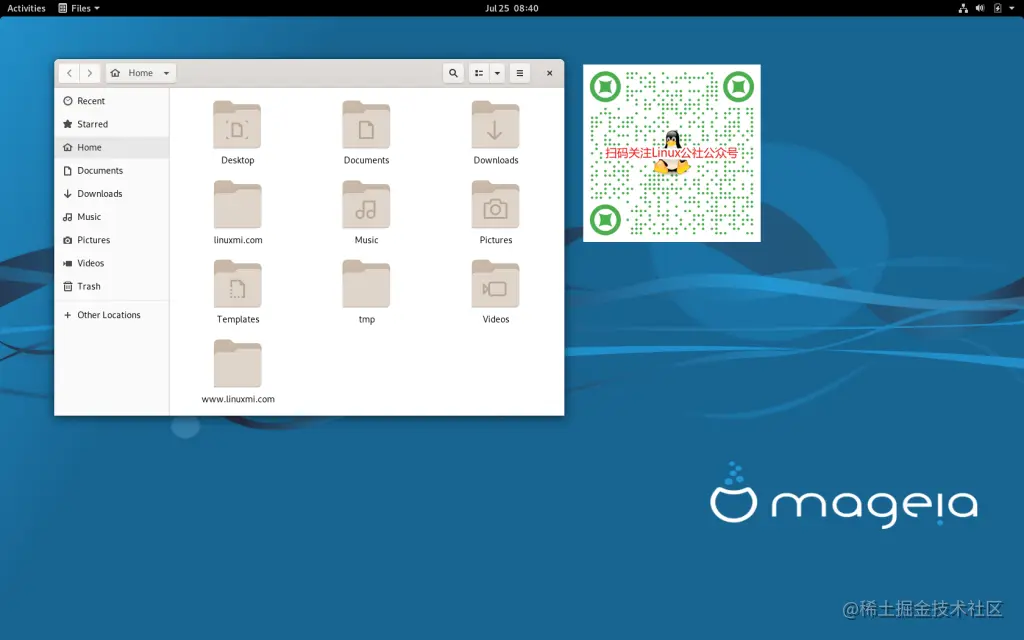Open the Home path bar dropdown
Screen dimensions: 1024x640
pos(141,73)
